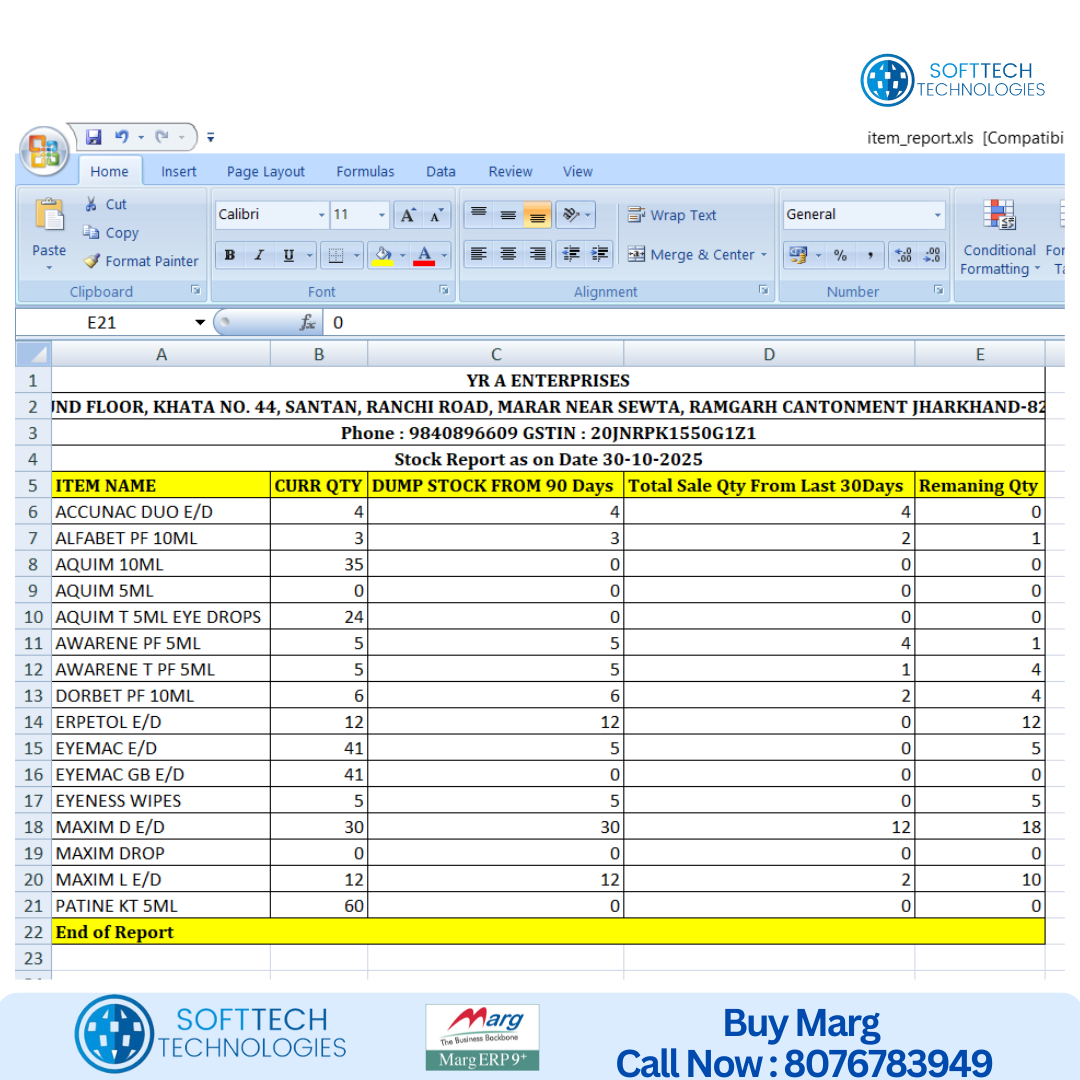
Task: Save the workbook from Quick Access toolbar
Action: 94,137
